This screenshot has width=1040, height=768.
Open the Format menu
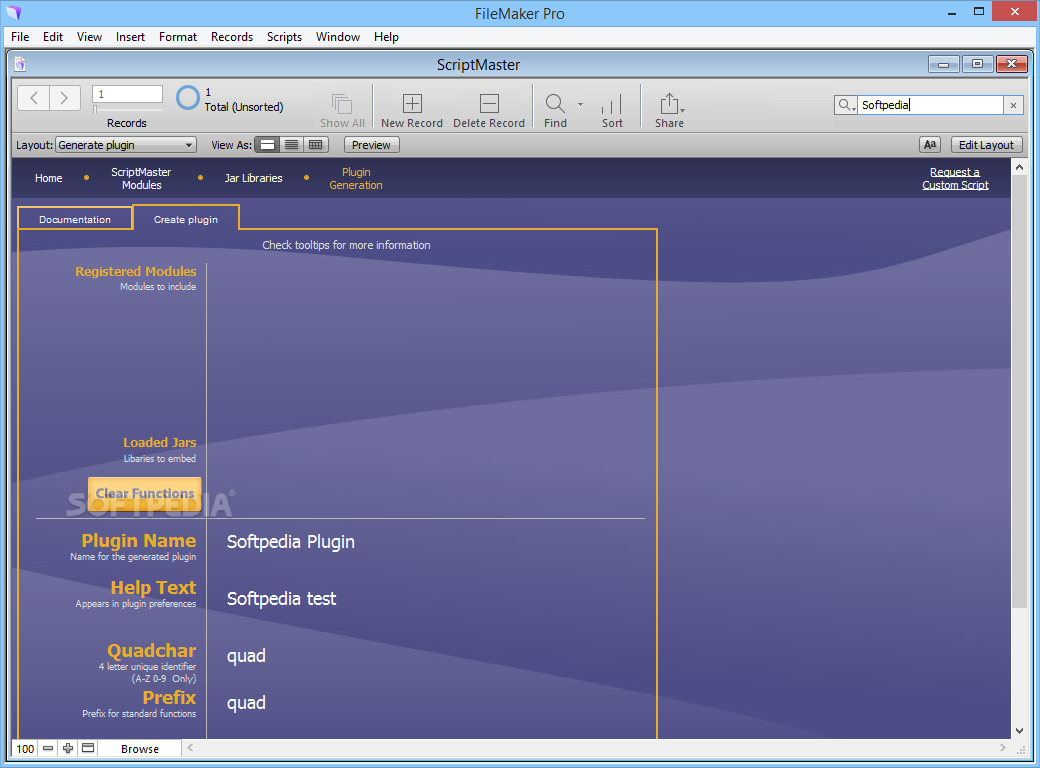[x=178, y=36]
